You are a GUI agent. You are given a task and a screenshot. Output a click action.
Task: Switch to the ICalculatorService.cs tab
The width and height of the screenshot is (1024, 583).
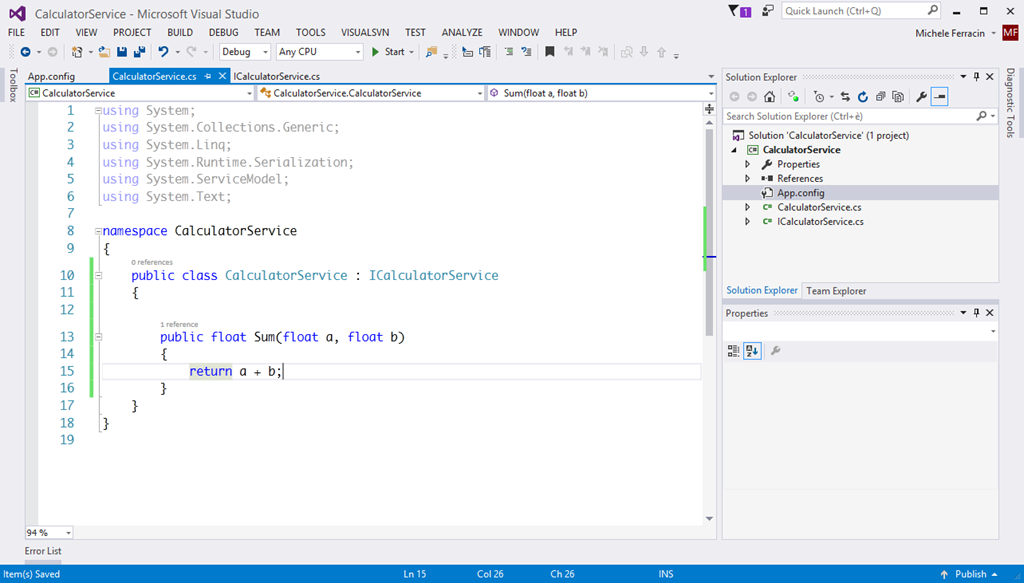(x=276, y=76)
